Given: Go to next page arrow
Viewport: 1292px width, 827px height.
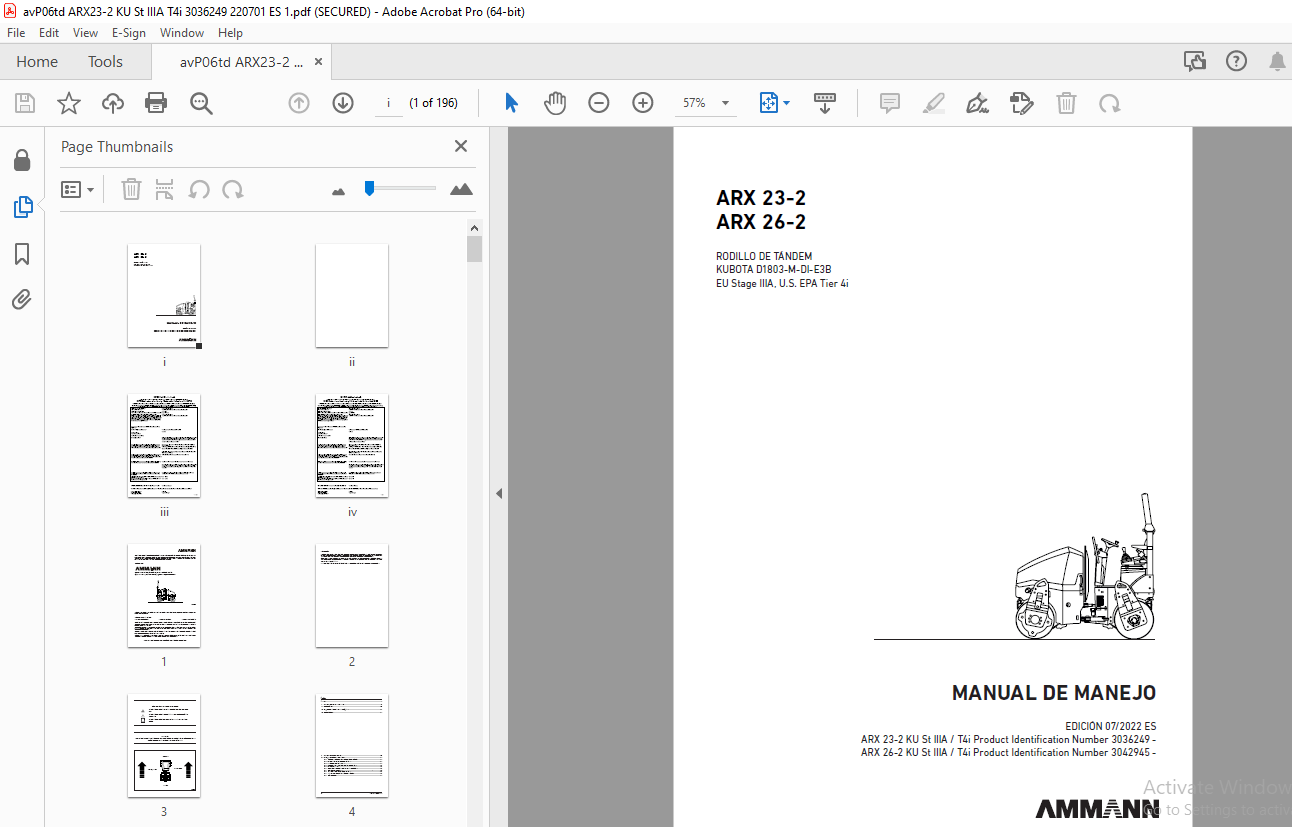Looking at the screenshot, I should 343,103.
